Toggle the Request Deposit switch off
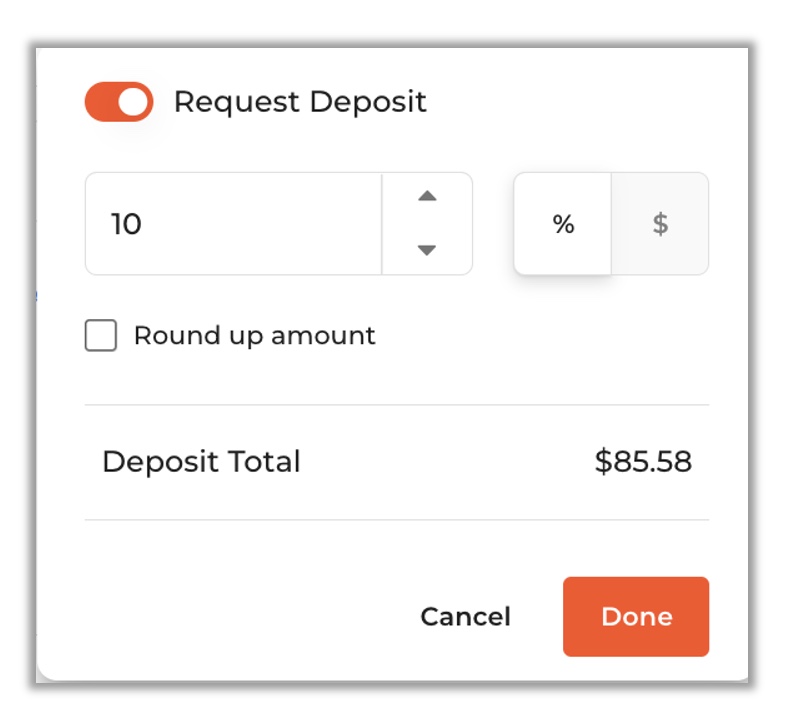794x716 pixels. 119,102
